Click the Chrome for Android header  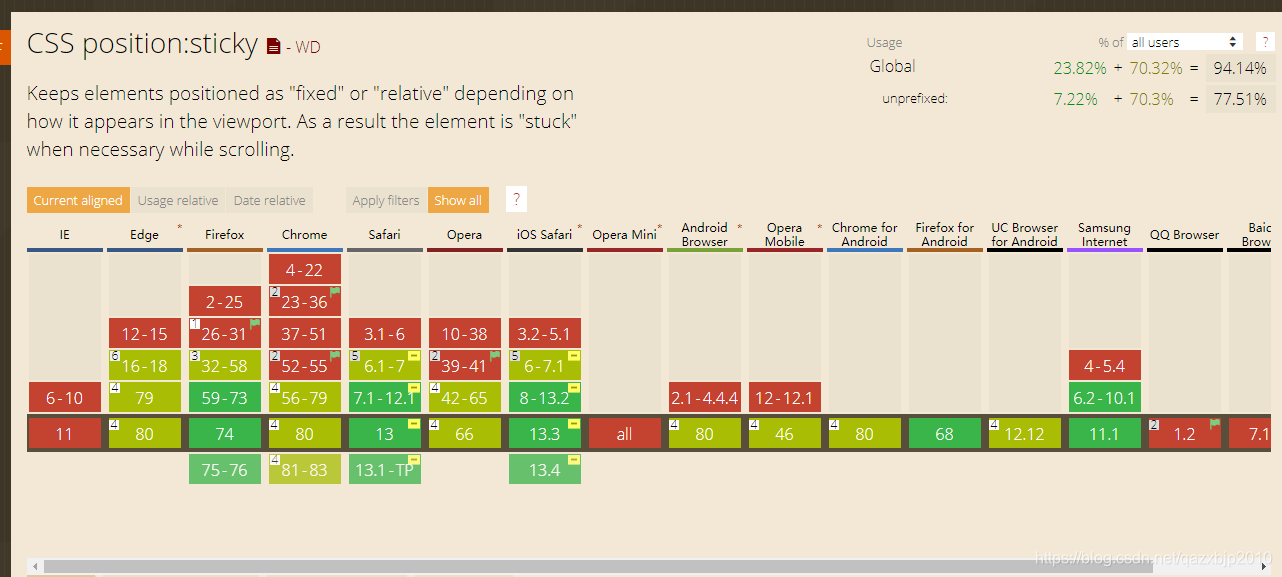[x=864, y=235]
